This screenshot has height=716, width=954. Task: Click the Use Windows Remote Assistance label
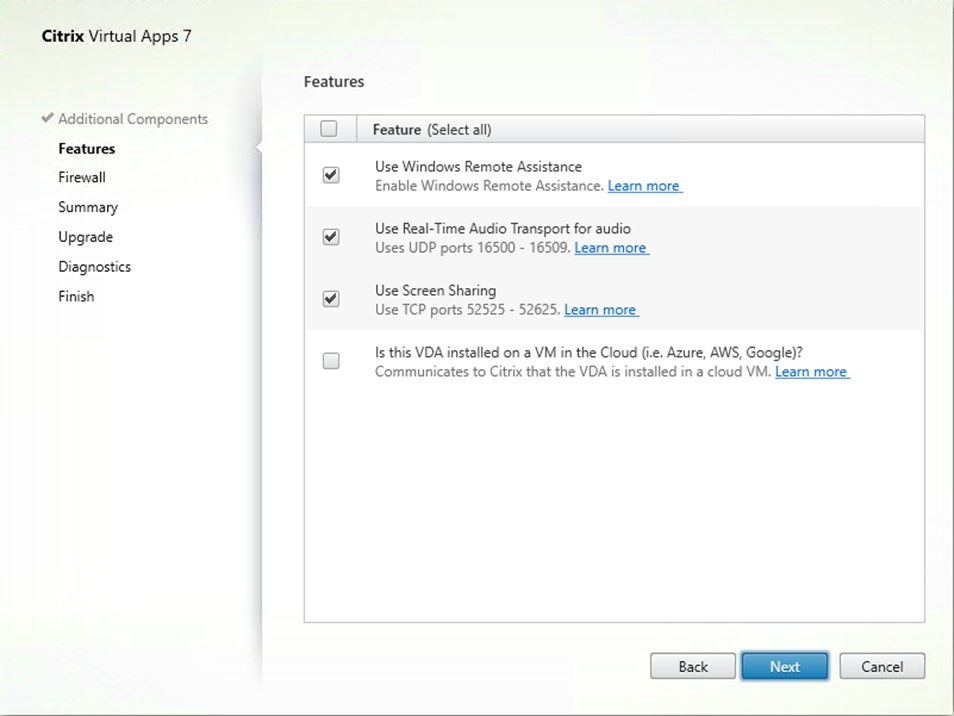coord(478,167)
